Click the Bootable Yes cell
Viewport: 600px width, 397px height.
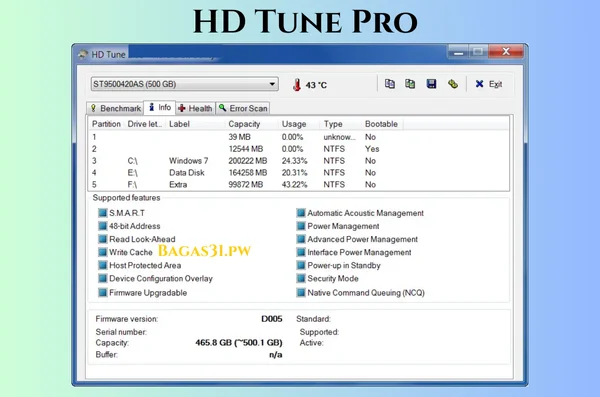372,149
